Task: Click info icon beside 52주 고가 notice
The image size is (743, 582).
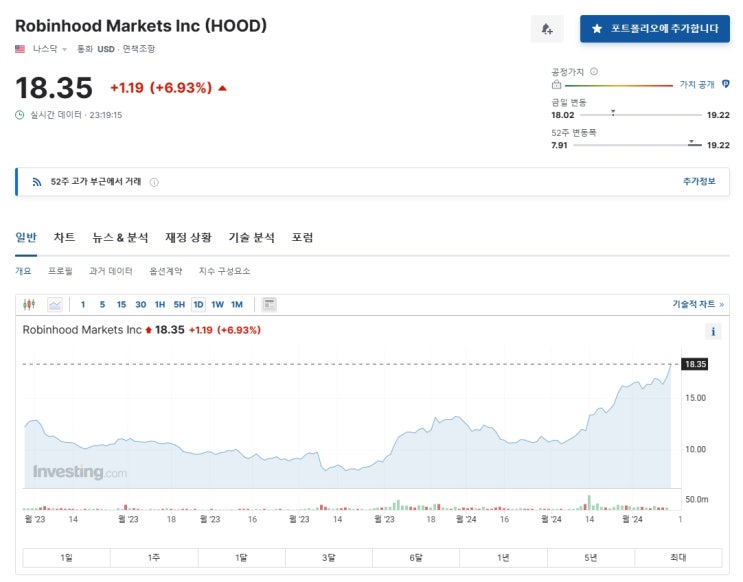Action: point(154,182)
